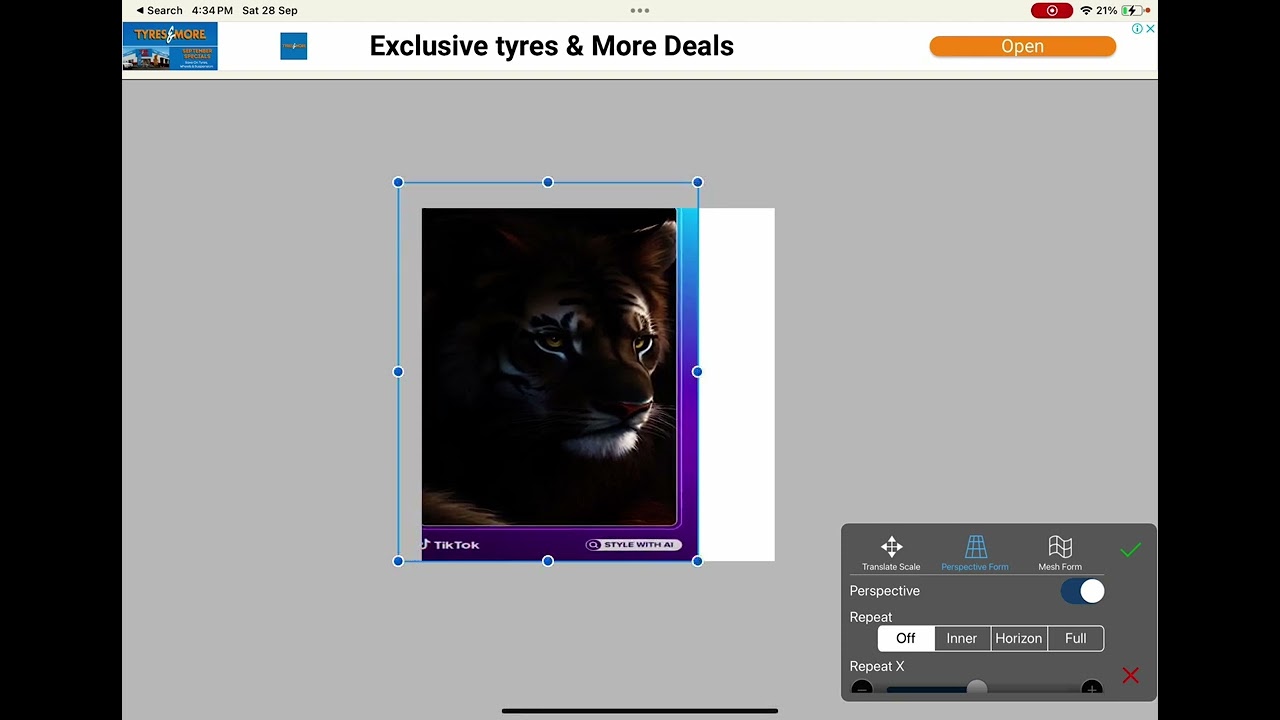Set Repeat to Off
The height and width of the screenshot is (720, 1280).
click(x=906, y=638)
